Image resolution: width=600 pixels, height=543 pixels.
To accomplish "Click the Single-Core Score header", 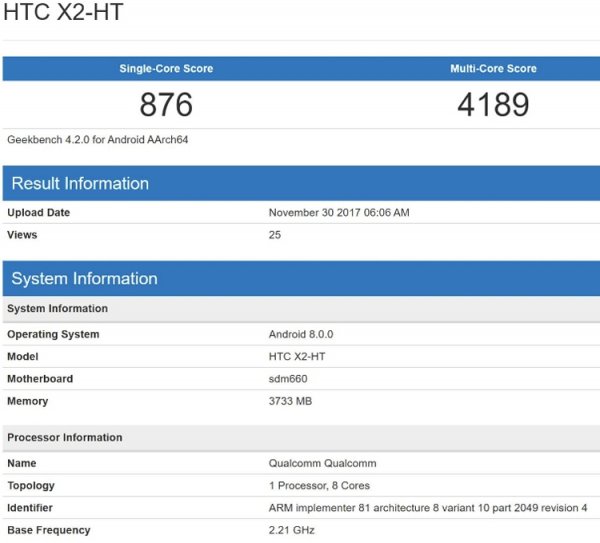I will coord(166,69).
